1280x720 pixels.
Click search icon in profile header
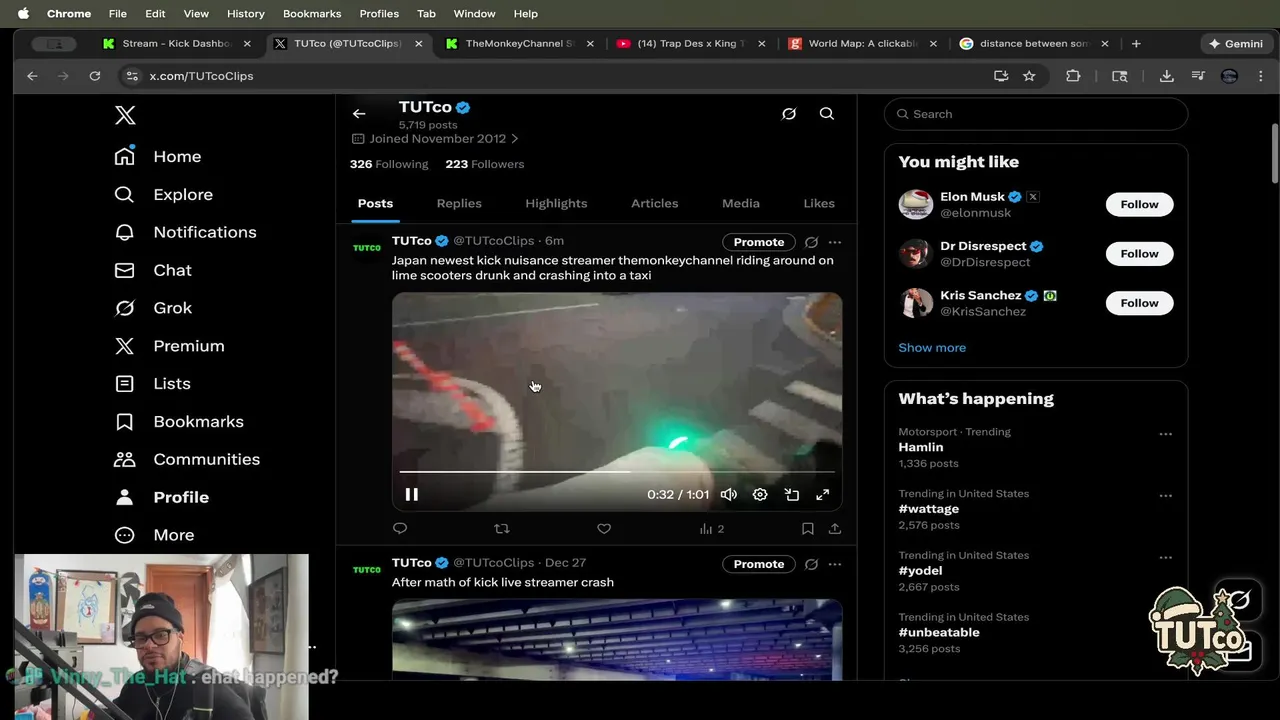tap(827, 114)
